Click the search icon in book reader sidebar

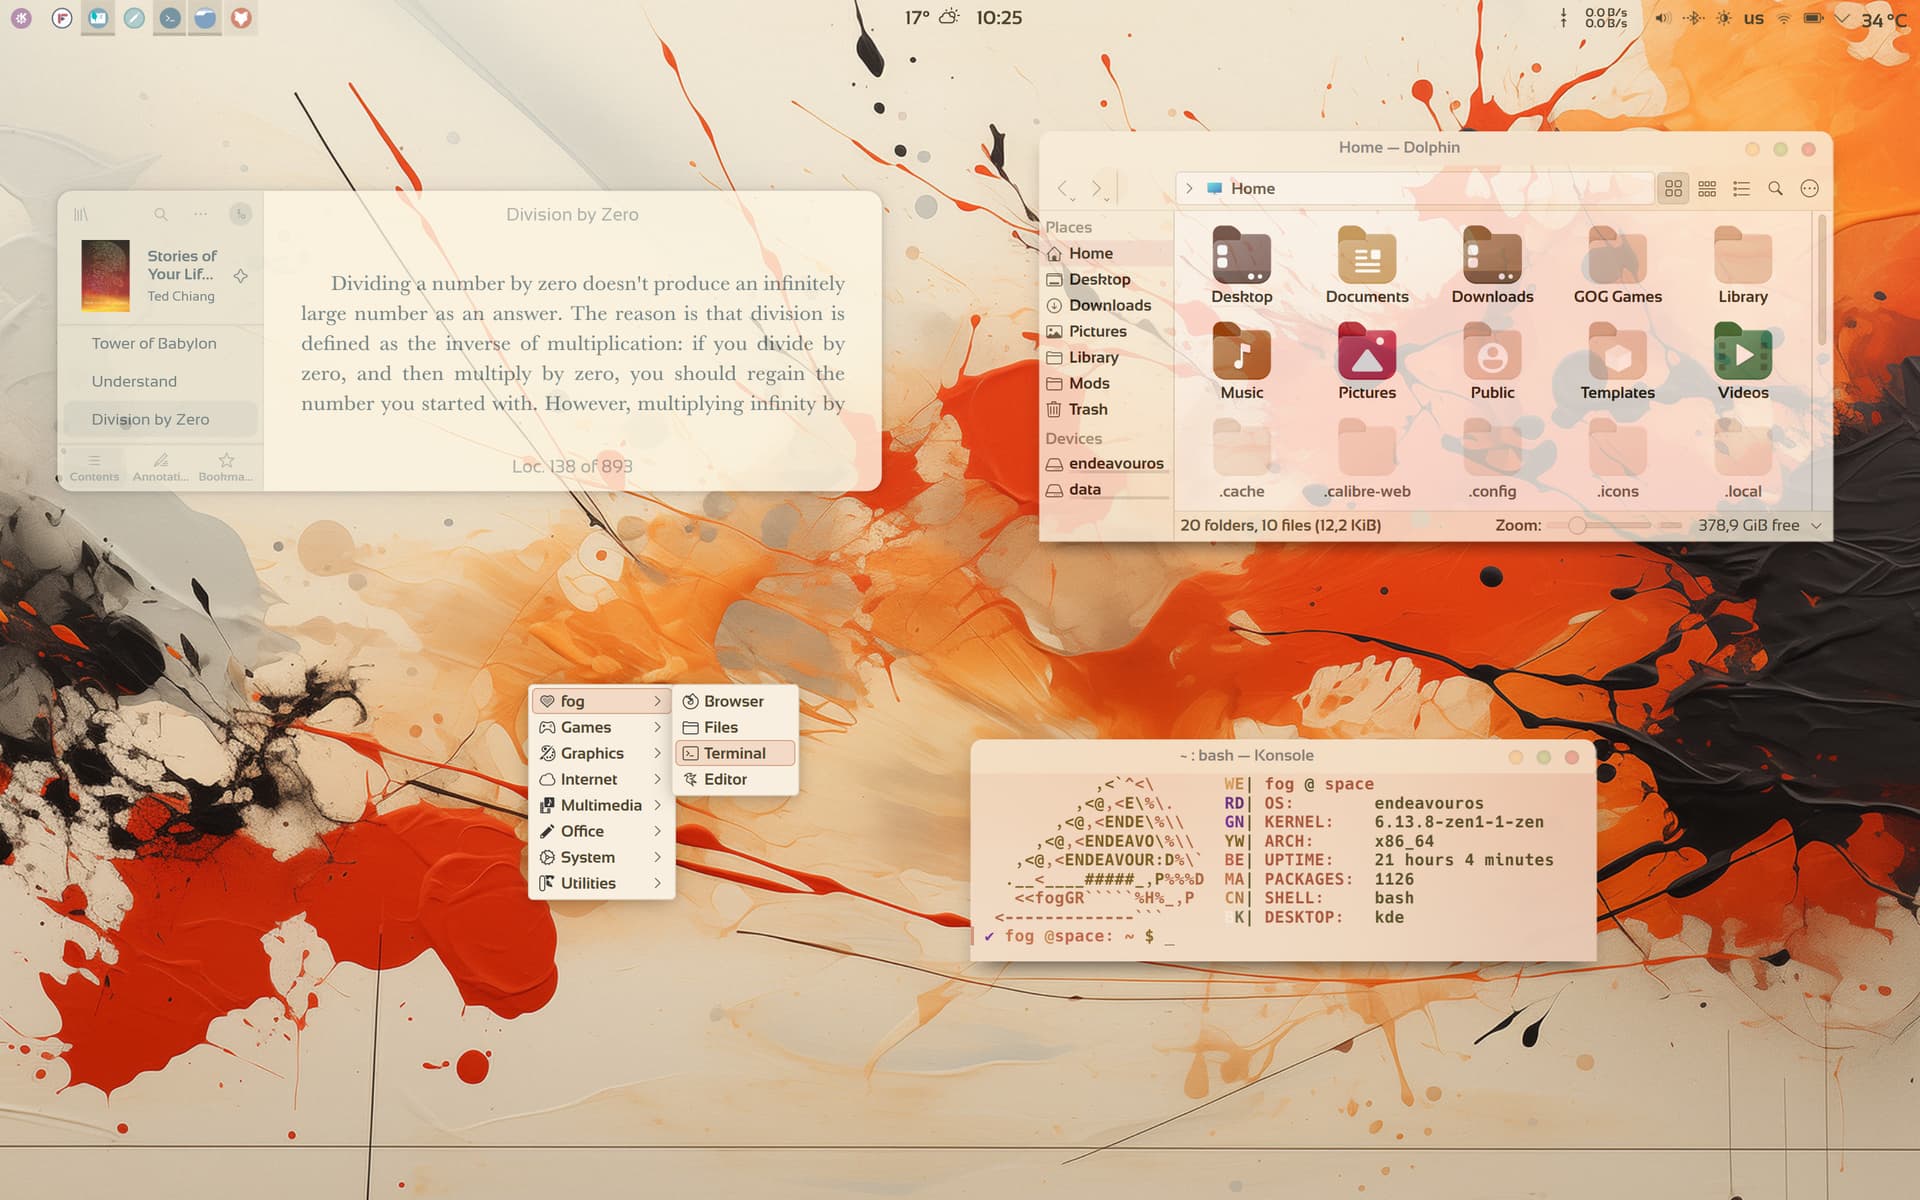click(161, 214)
